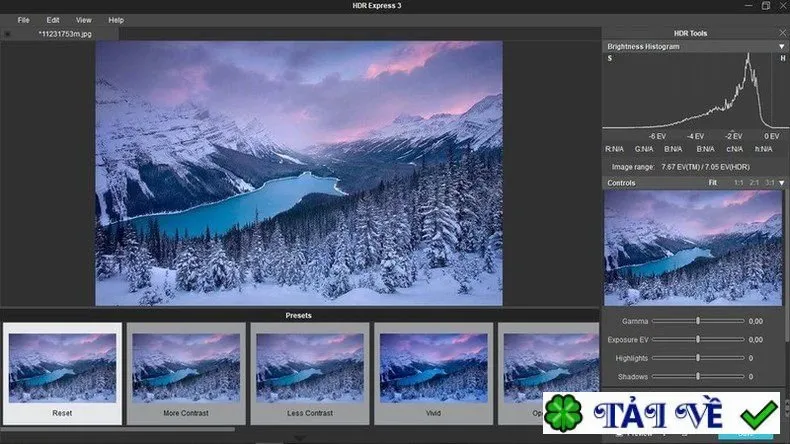
Task: Click the small icon left of file tab
Action: [7, 34]
